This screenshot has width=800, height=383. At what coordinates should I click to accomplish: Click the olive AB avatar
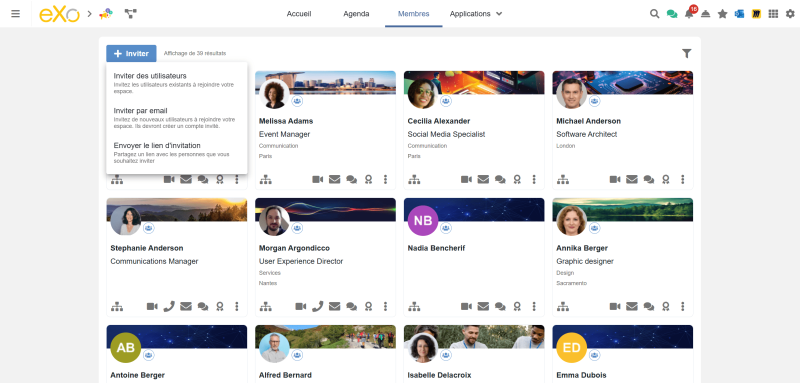126,347
